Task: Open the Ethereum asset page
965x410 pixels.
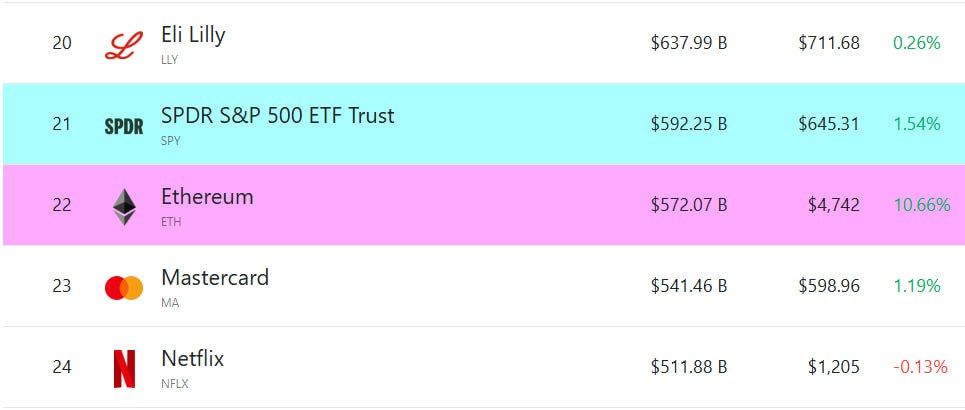Action: pos(207,197)
